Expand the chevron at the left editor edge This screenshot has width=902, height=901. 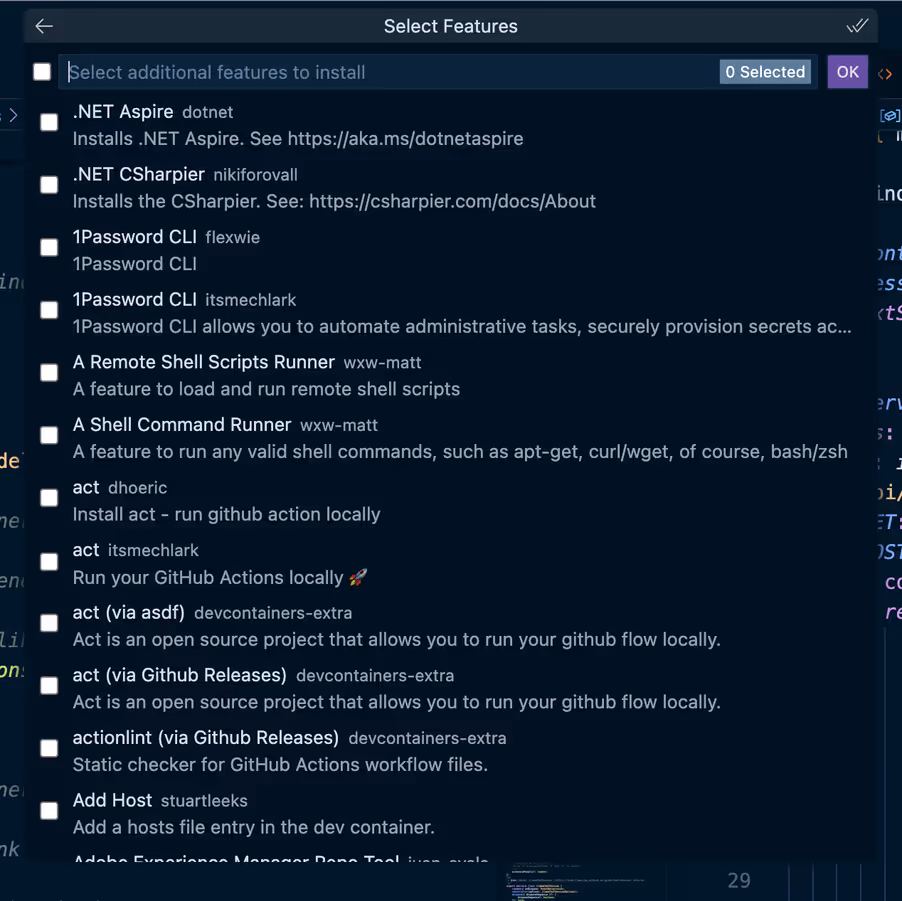(x=13, y=115)
